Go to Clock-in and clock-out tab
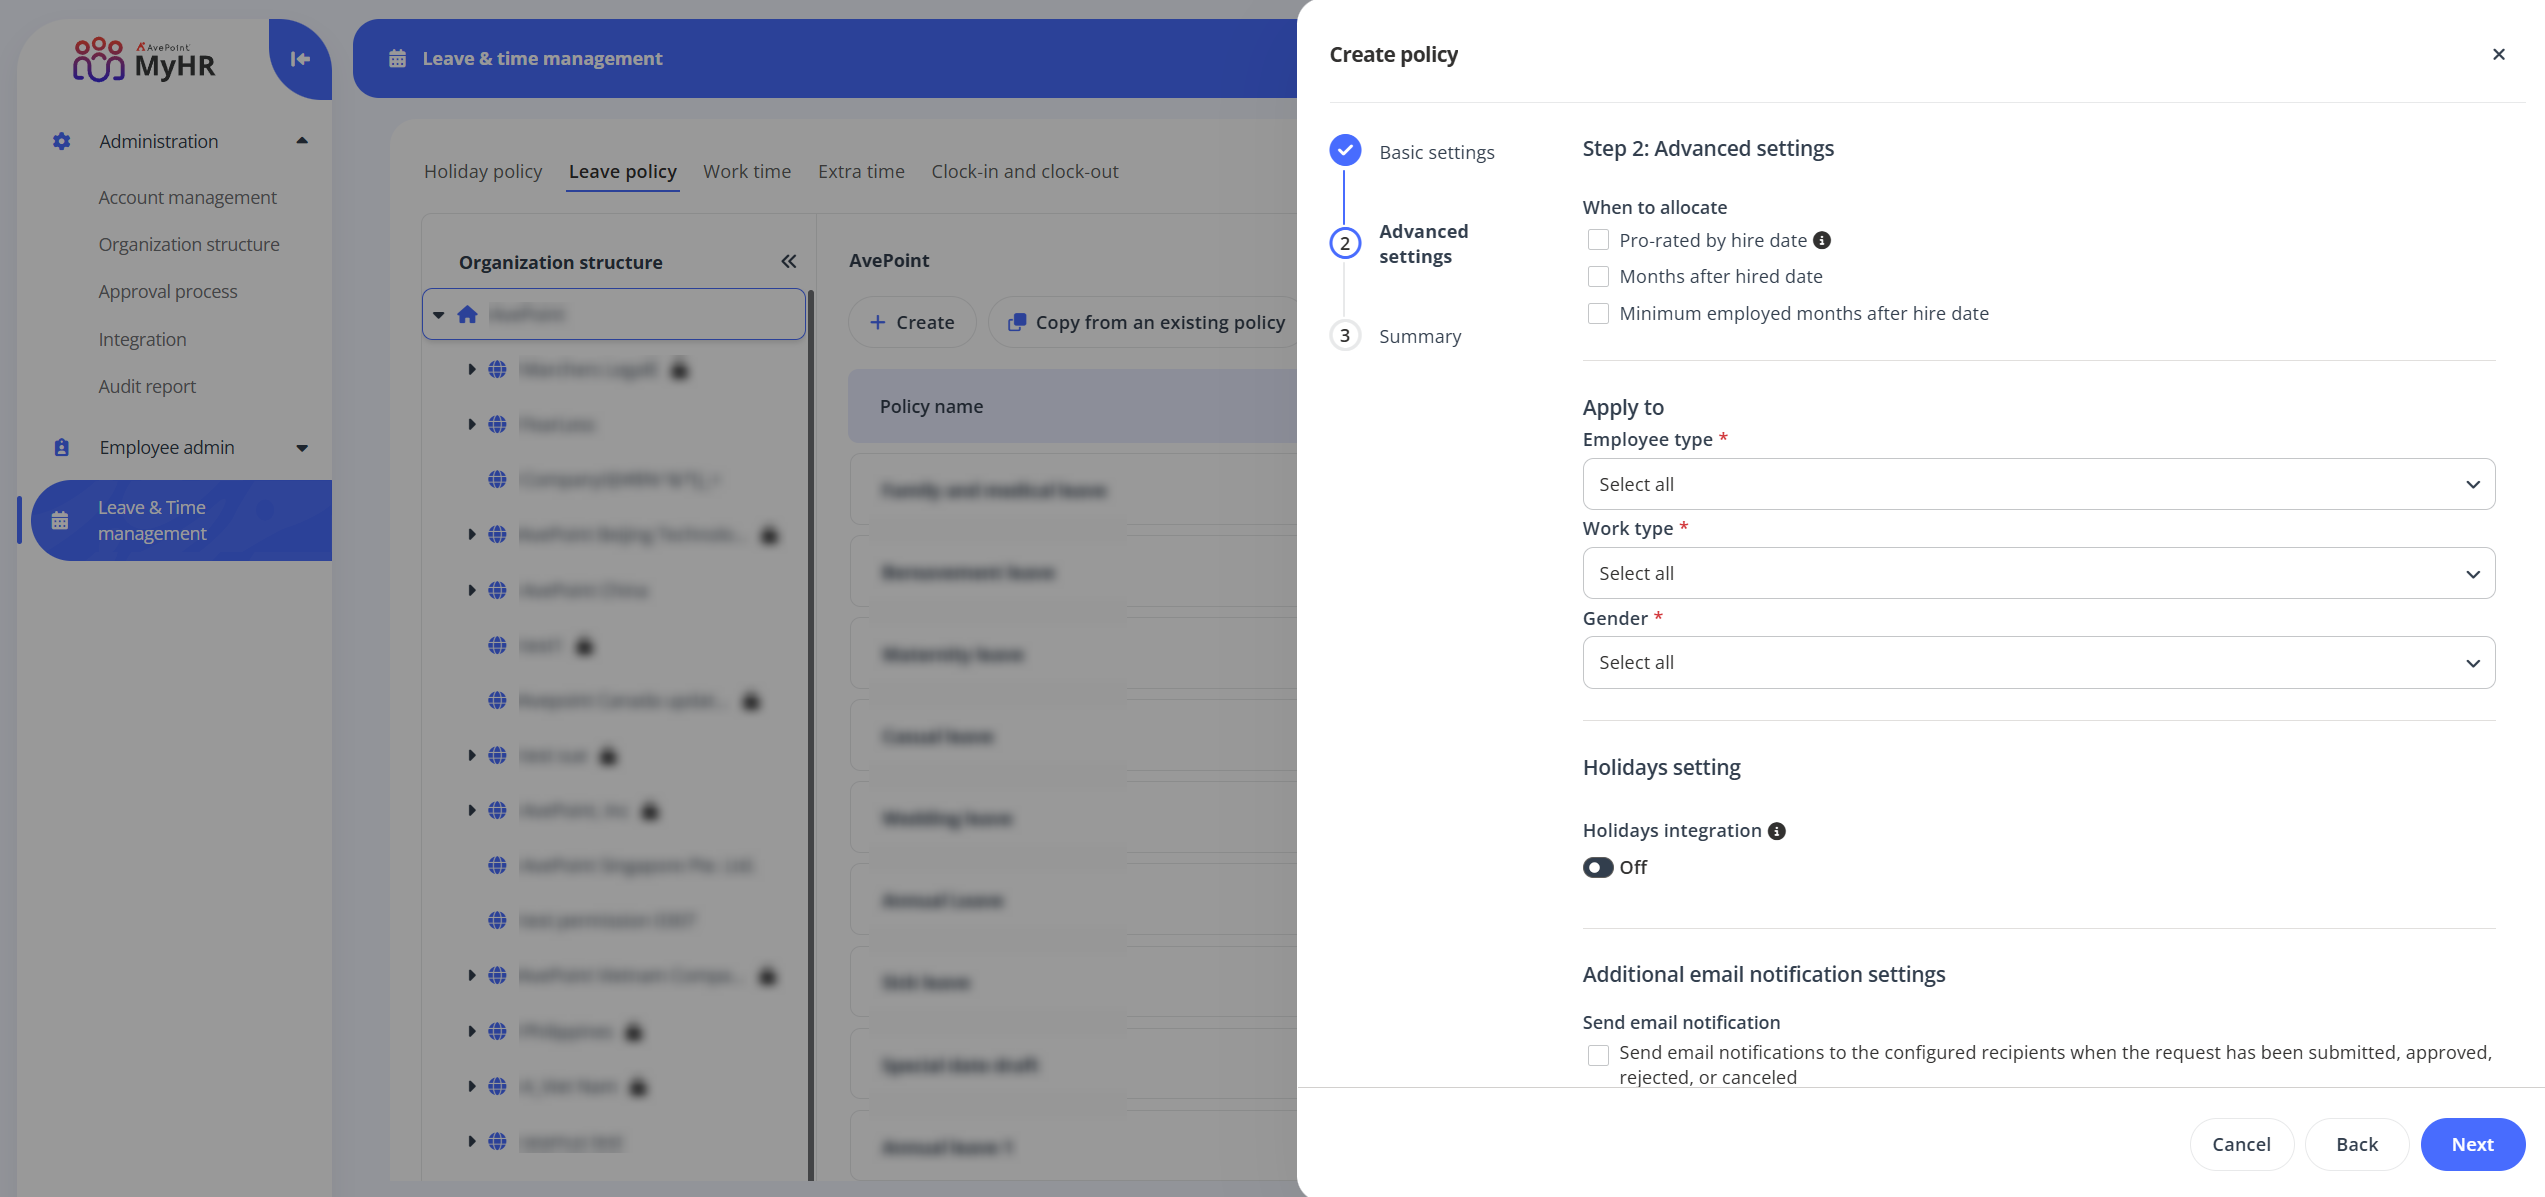 [x=1025, y=171]
